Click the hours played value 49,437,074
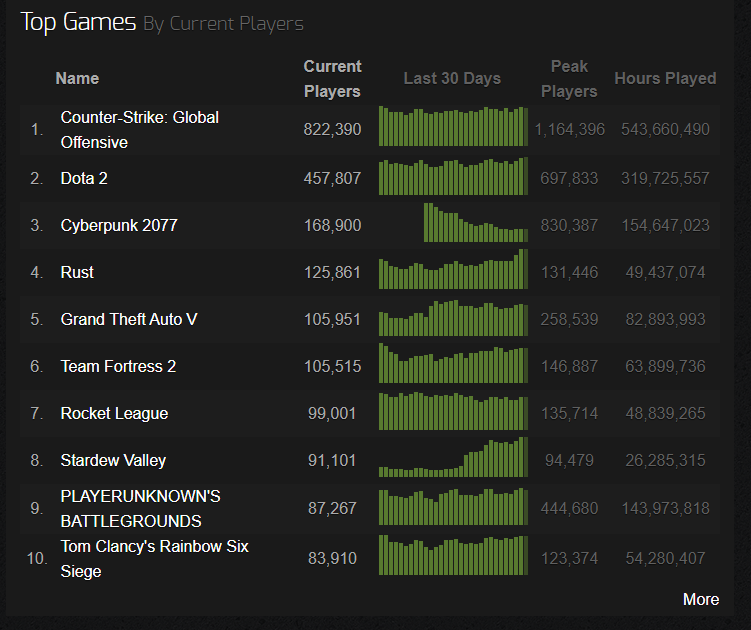Screen dimensions: 751x630 pos(665,272)
